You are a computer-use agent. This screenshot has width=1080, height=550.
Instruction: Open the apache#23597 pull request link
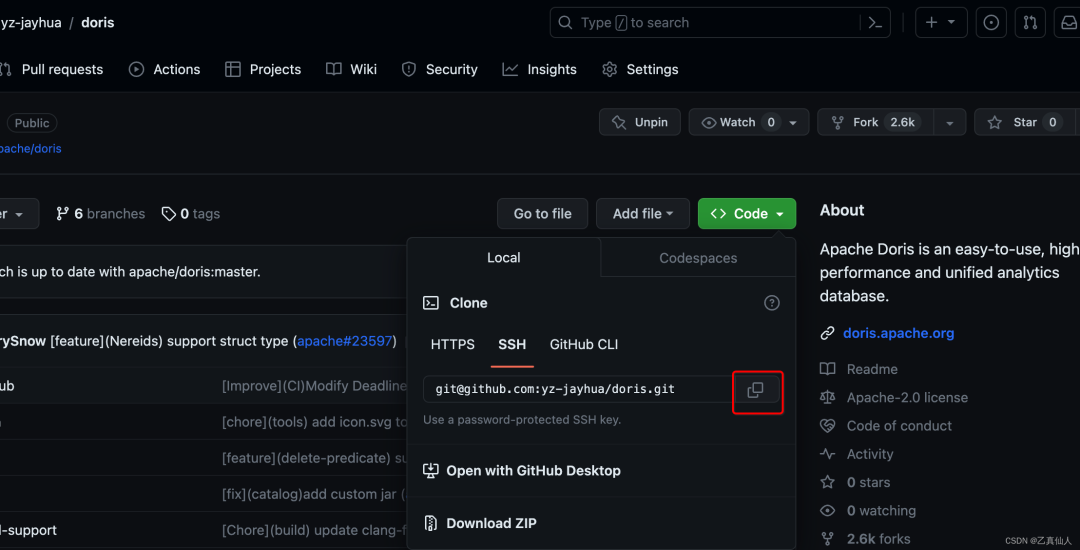click(345, 341)
